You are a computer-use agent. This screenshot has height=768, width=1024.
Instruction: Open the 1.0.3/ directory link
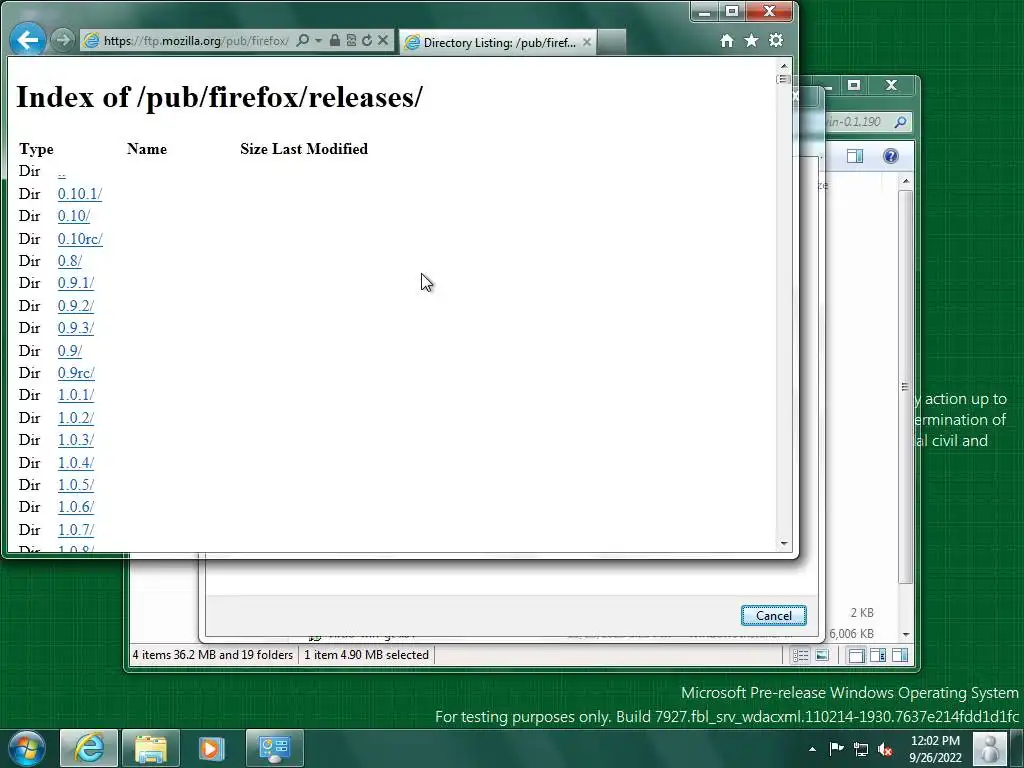coord(76,440)
